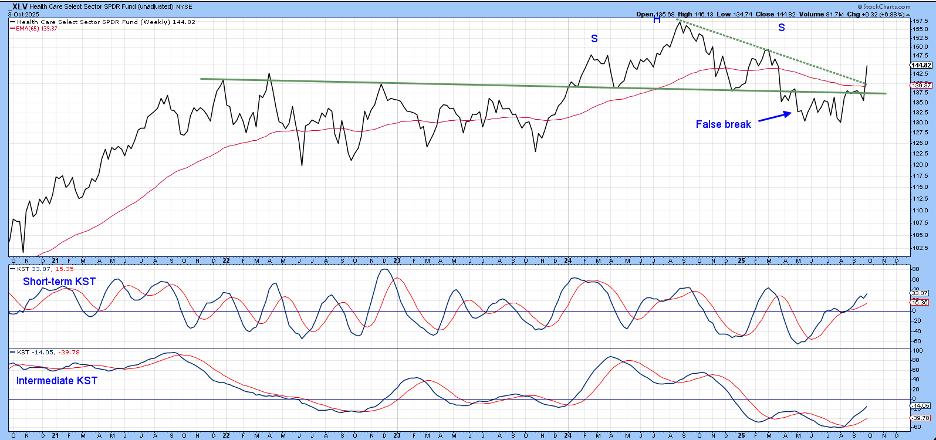Click the 22 year marker on main timeline
Screen dimensions: 936x440
pyautogui.click(x=226, y=256)
